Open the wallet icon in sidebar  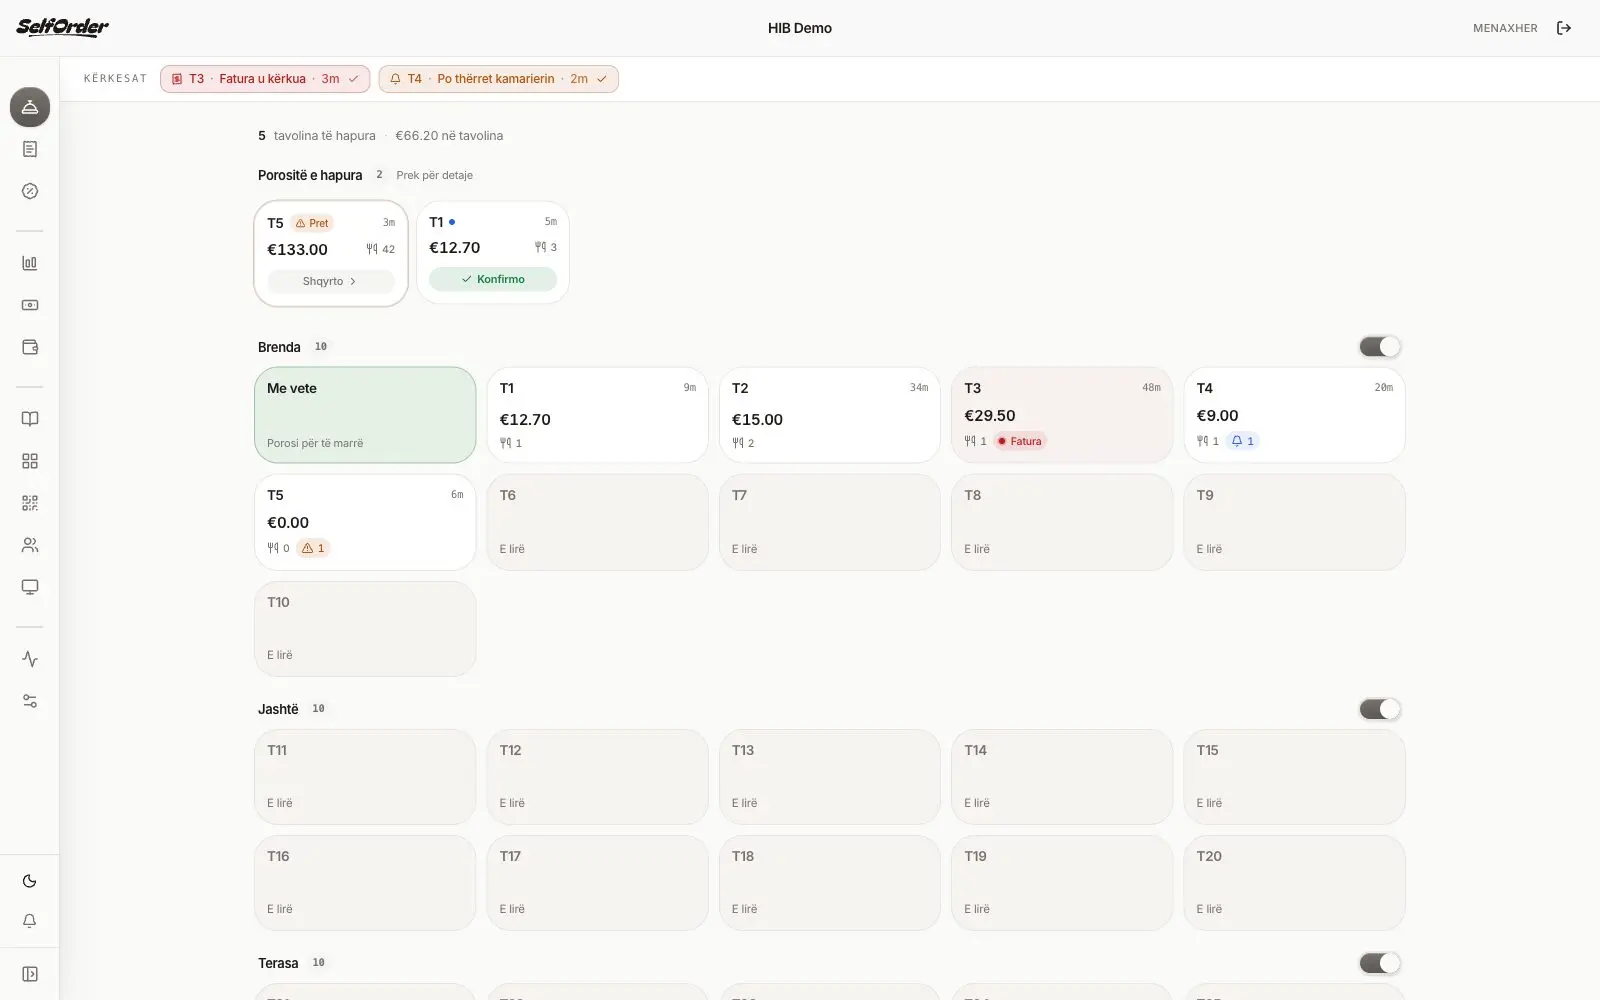point(30,347)
